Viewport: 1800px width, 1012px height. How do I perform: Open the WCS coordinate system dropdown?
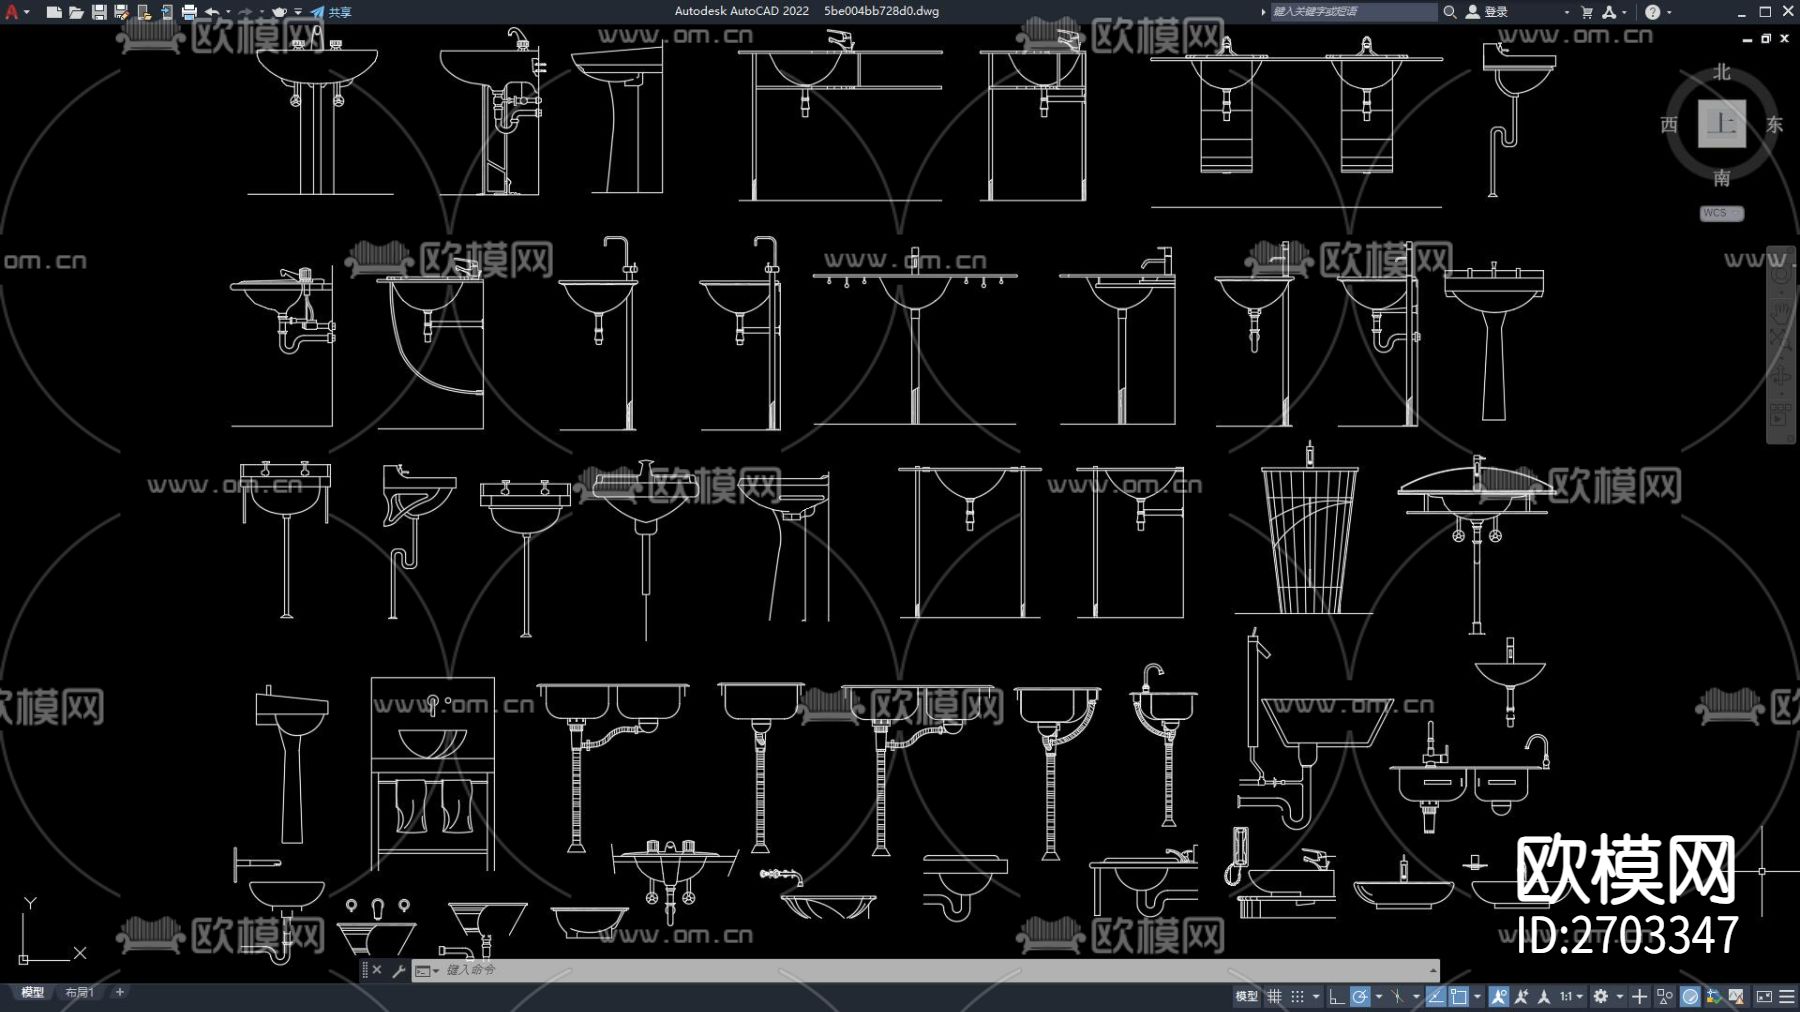[x=1722, y=213]
